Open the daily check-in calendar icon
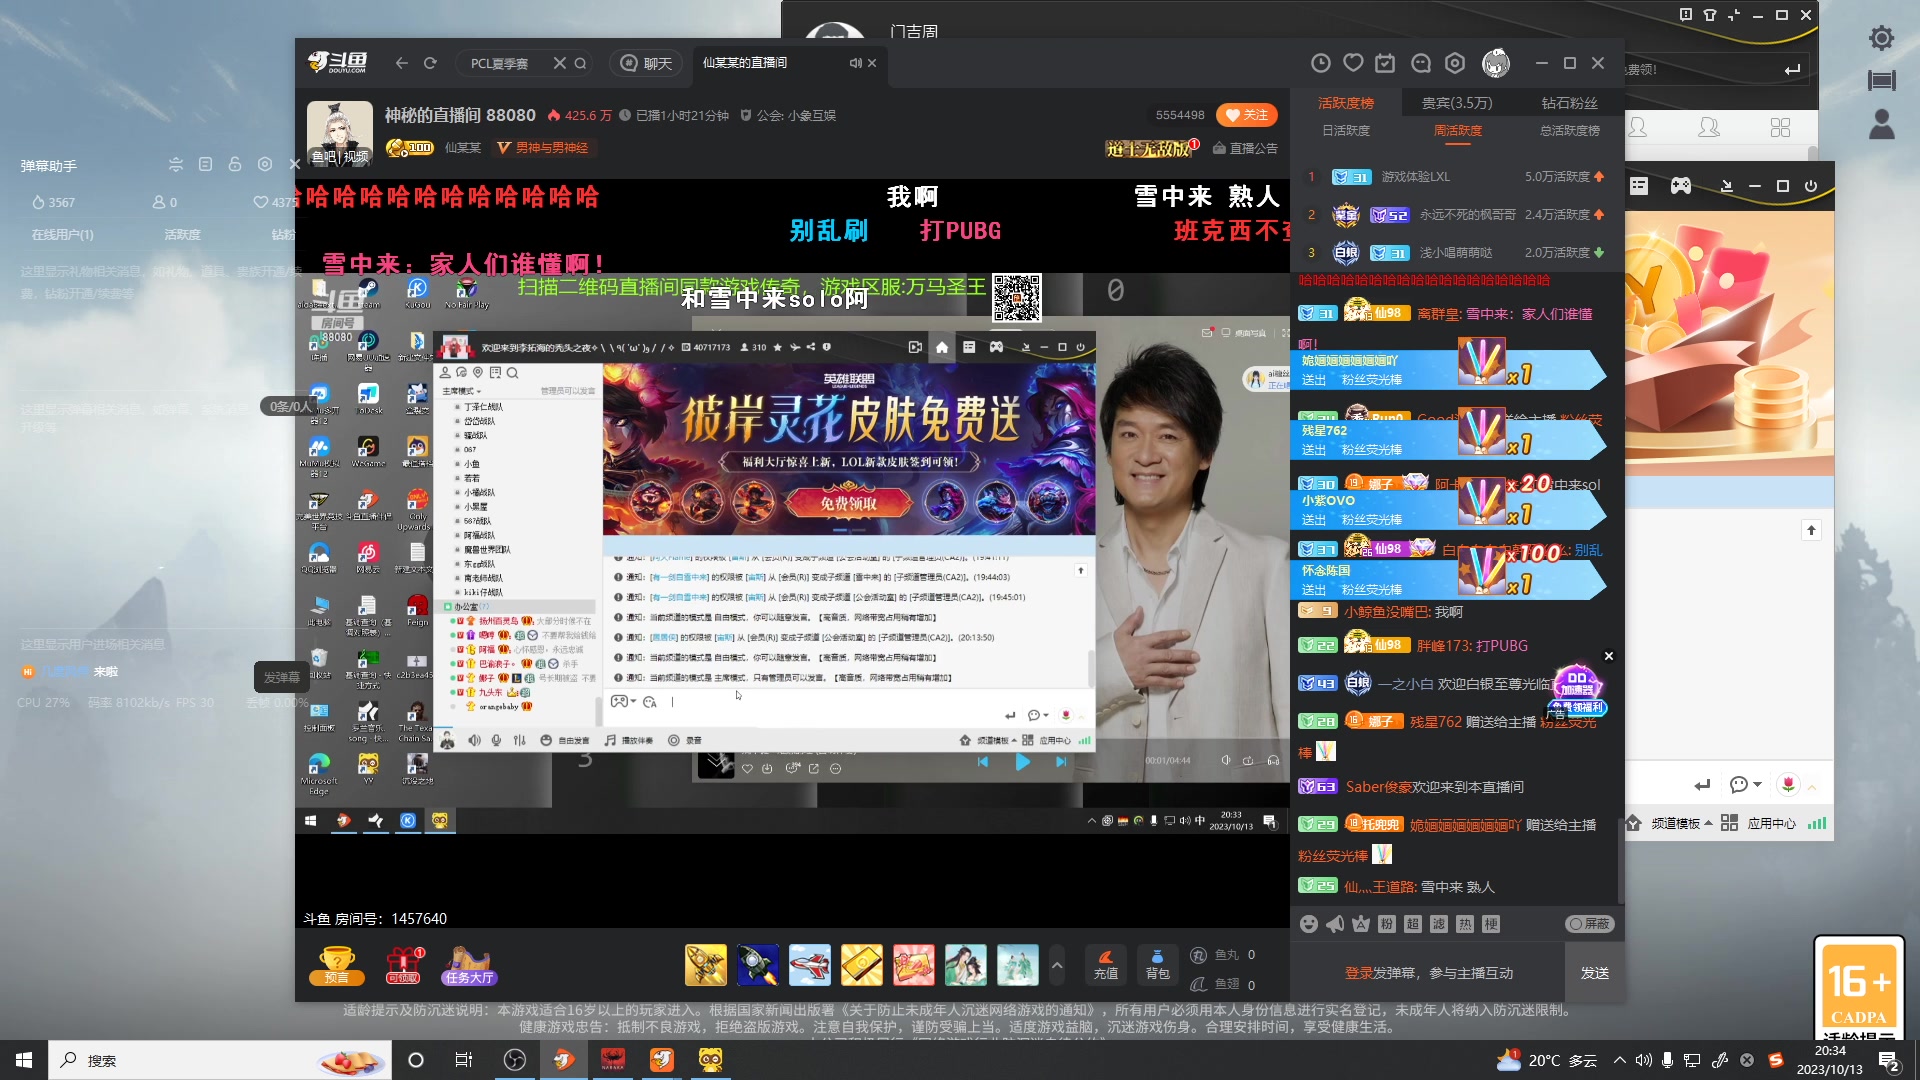 point(1385,63)
